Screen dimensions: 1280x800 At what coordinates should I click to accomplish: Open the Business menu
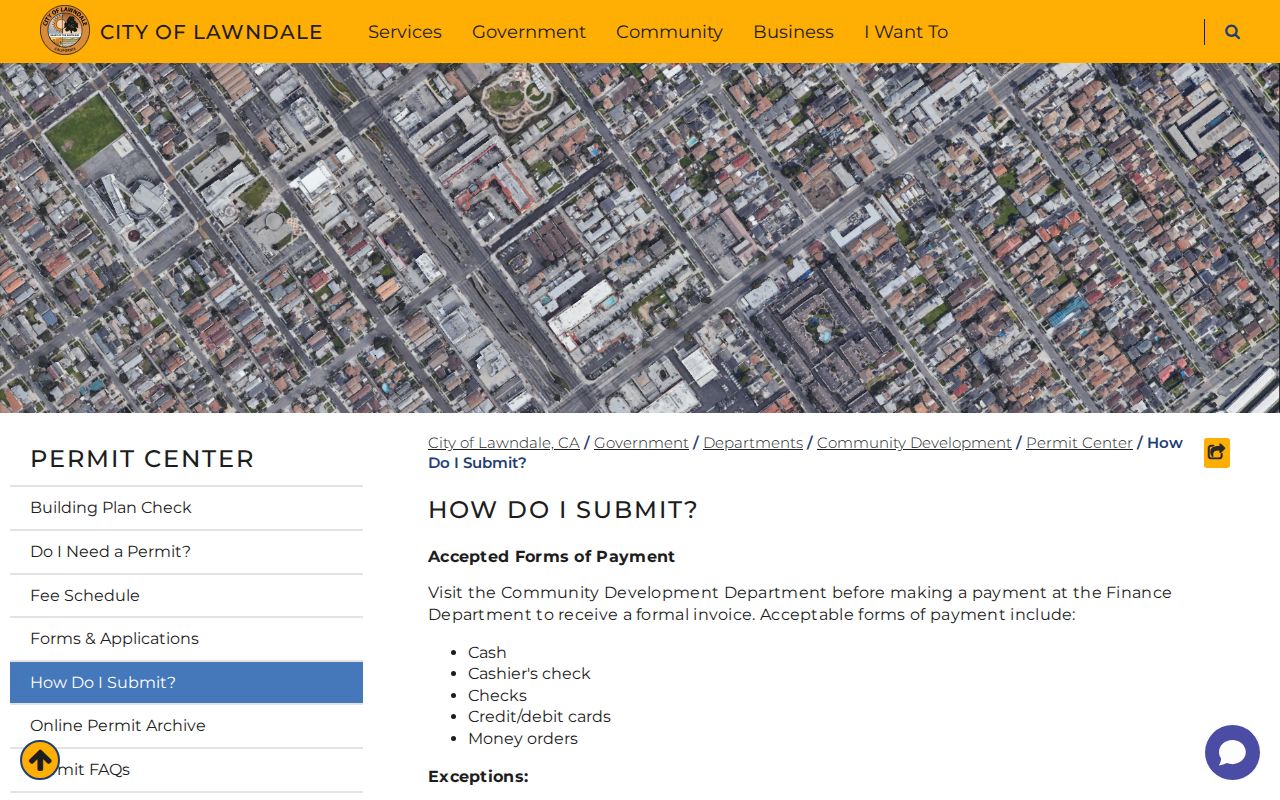tap(793, 32)
